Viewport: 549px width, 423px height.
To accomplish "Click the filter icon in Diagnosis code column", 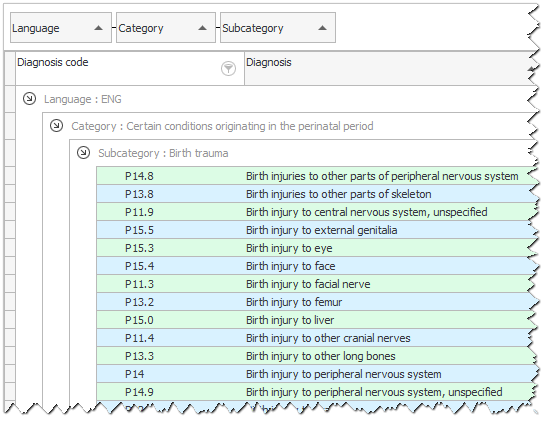I will click(x=228, y=69).
